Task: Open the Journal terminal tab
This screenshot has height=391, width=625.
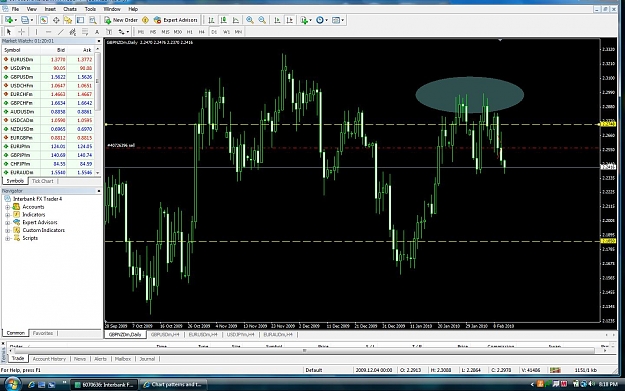Action: tap(147, 359)
